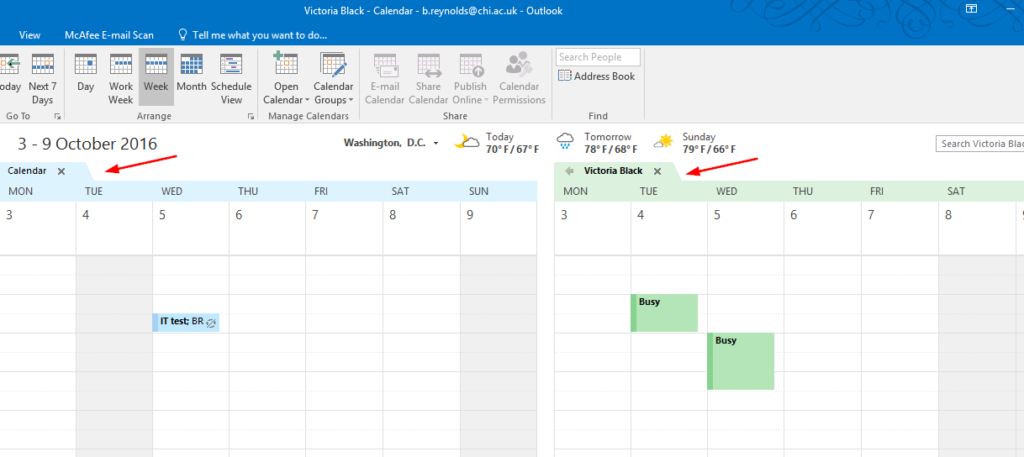Expand Go To group dialog launcher

pyautogui.click(x=57, y=116)
